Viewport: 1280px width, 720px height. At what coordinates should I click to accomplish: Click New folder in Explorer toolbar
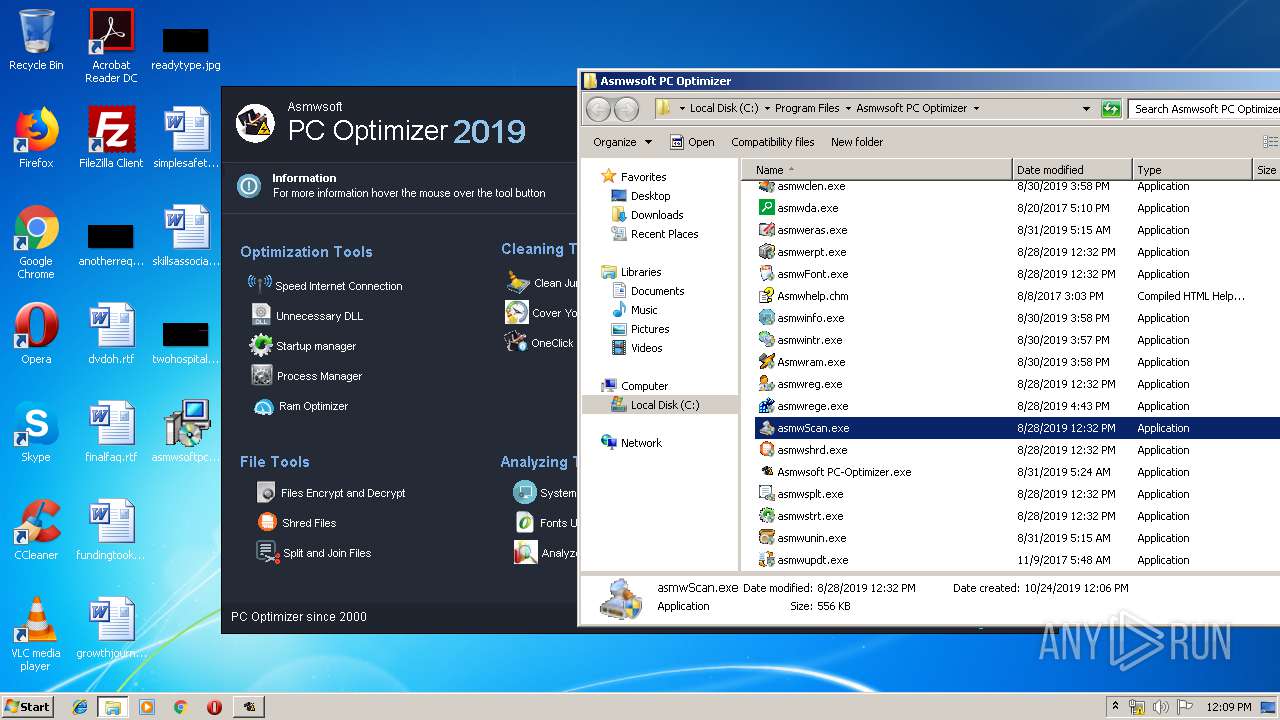point(857,142)
